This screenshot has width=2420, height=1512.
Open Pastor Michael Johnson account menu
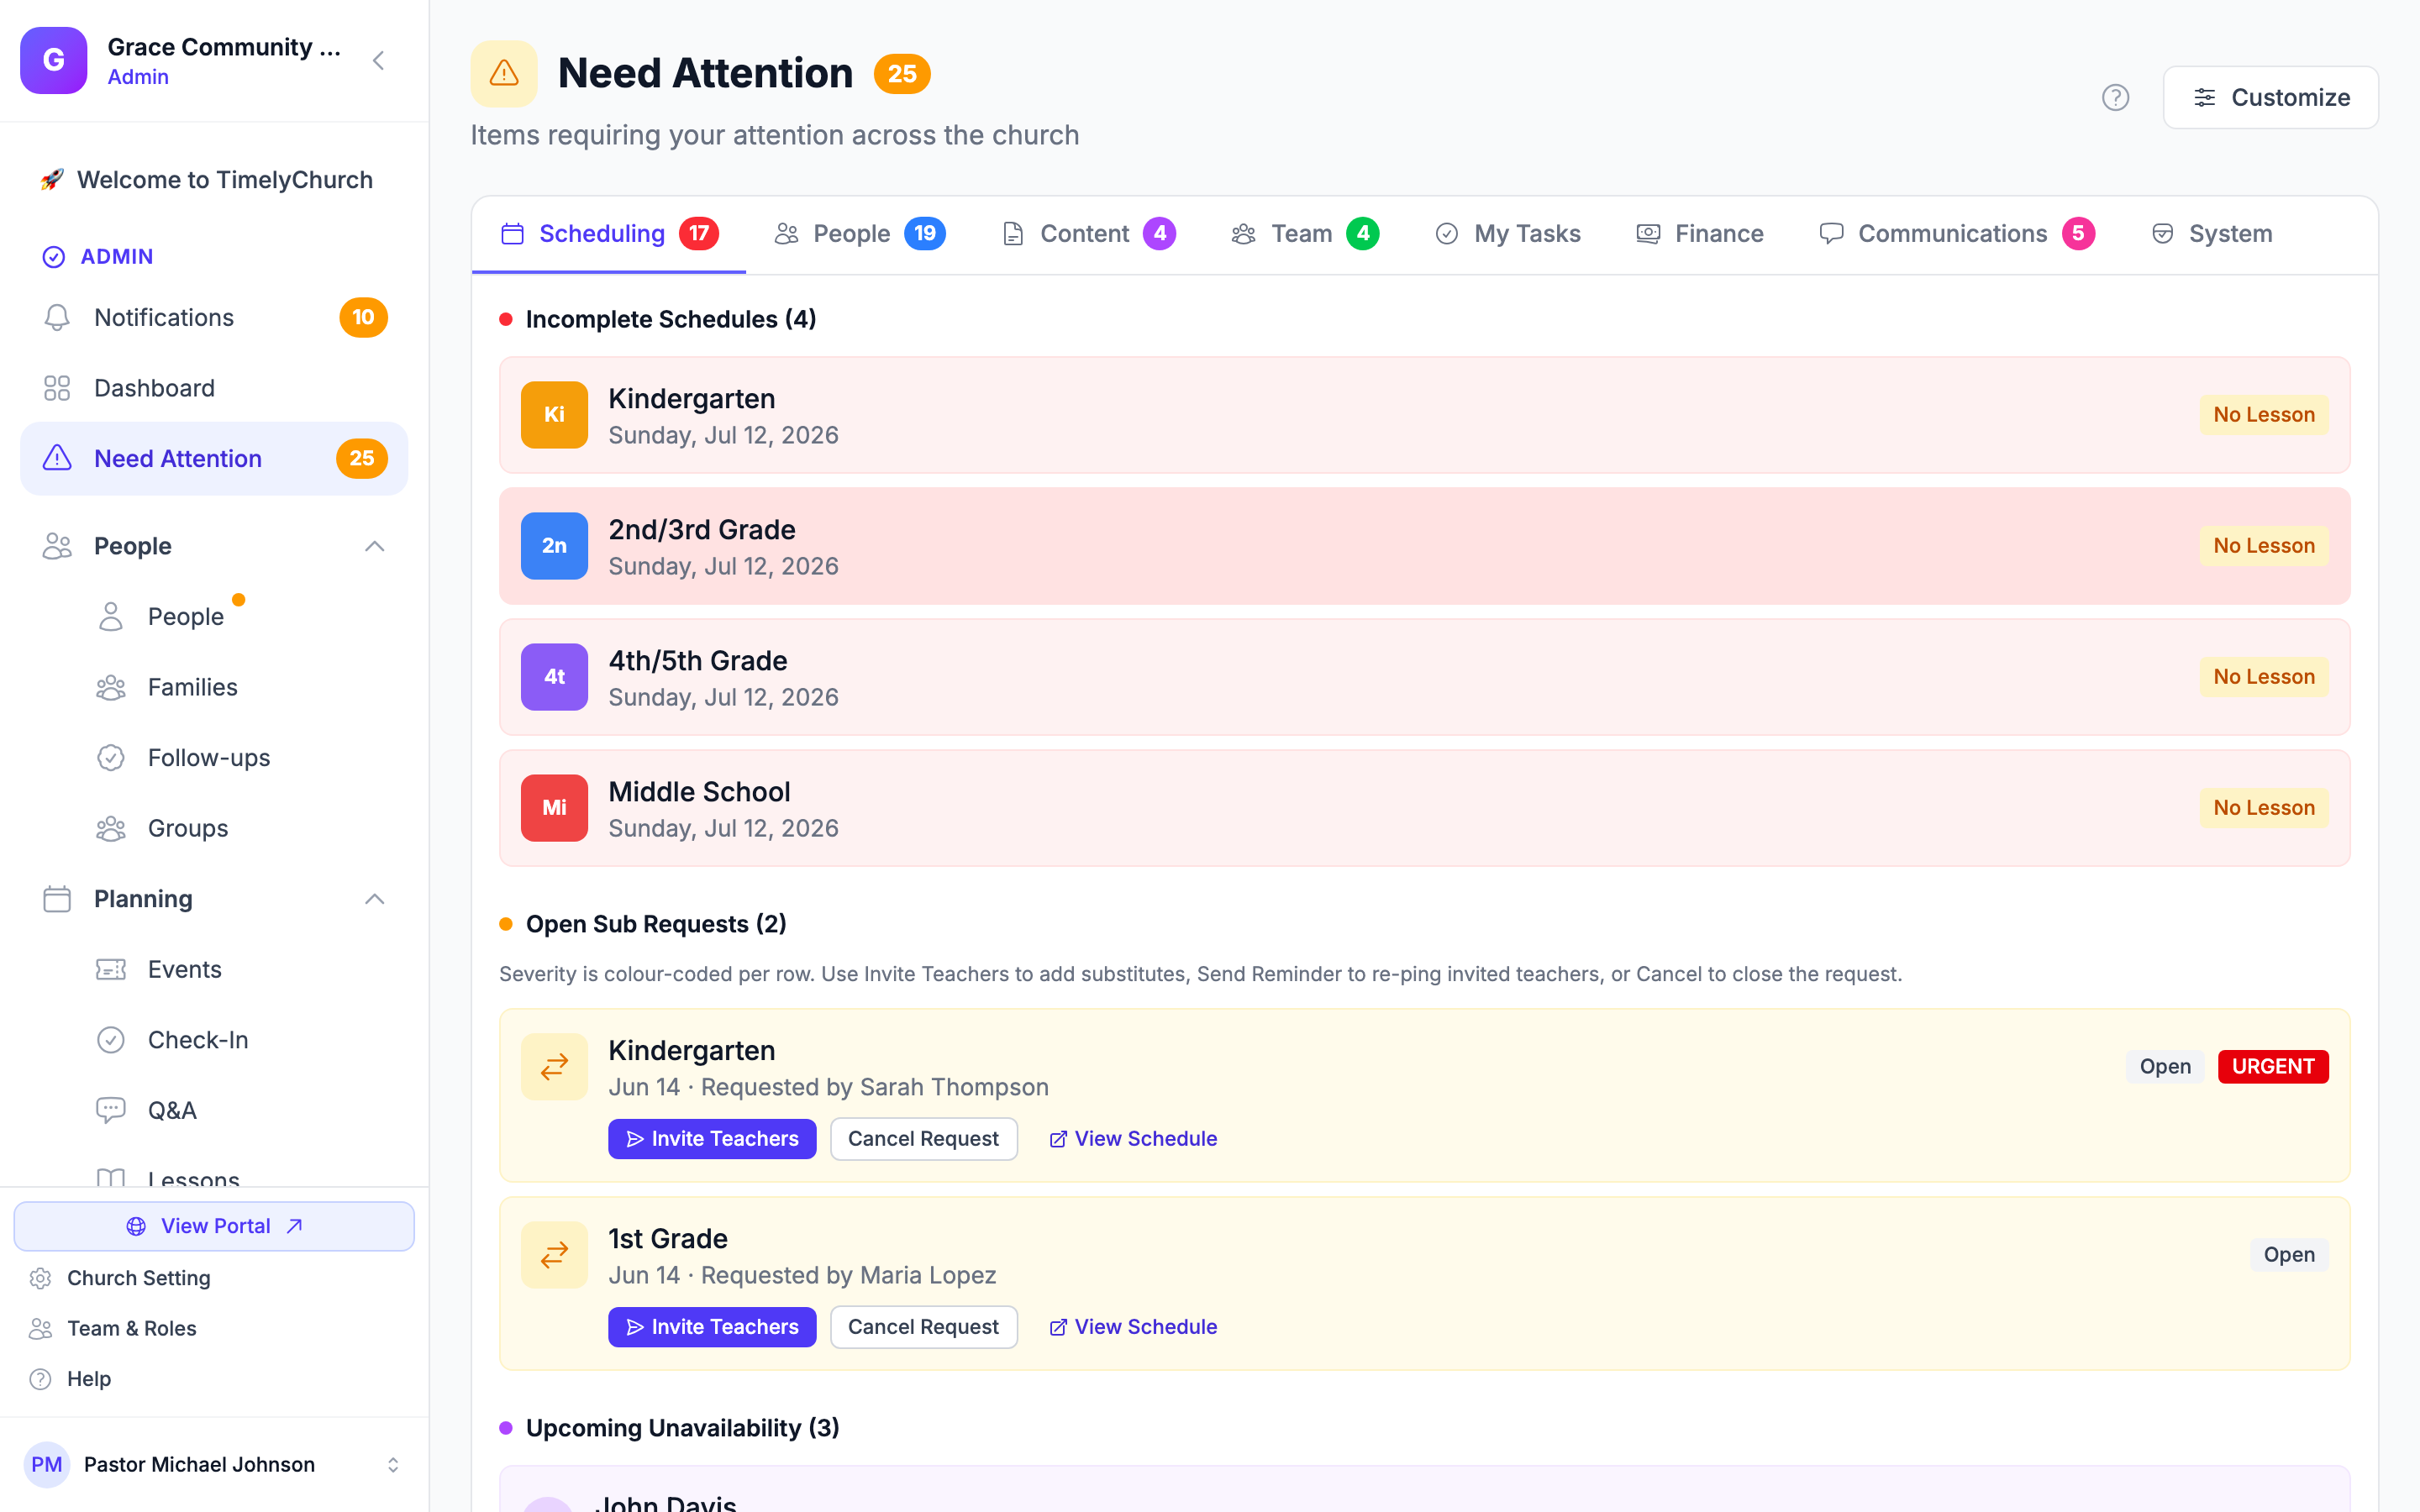click(214, 1465)
